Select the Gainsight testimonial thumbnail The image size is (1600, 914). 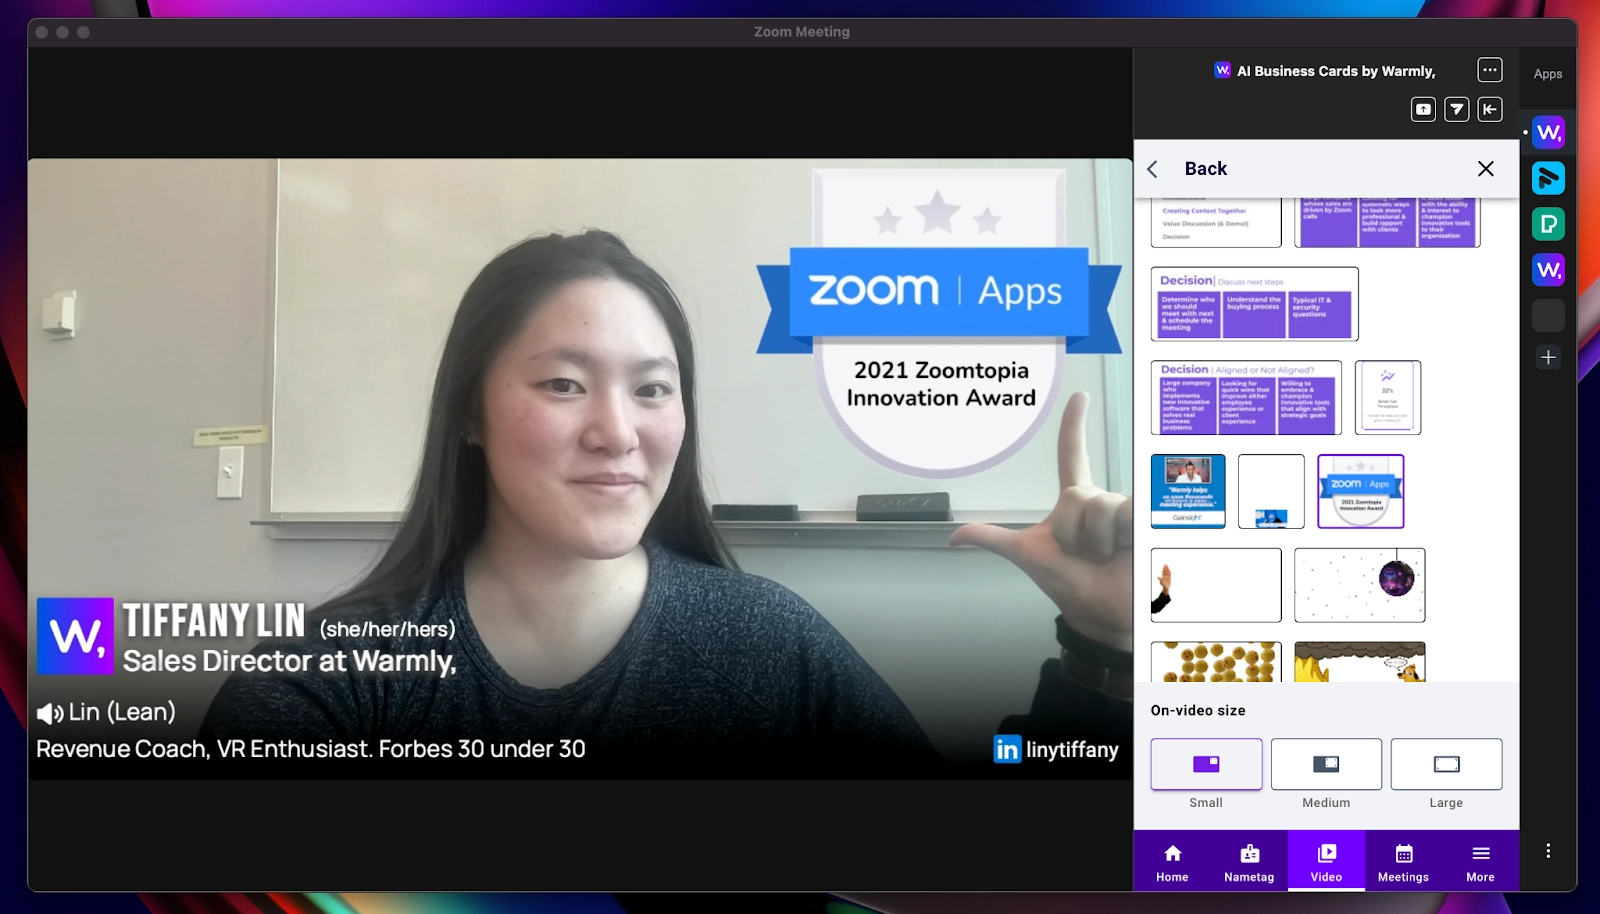[x=1188, y=491]
